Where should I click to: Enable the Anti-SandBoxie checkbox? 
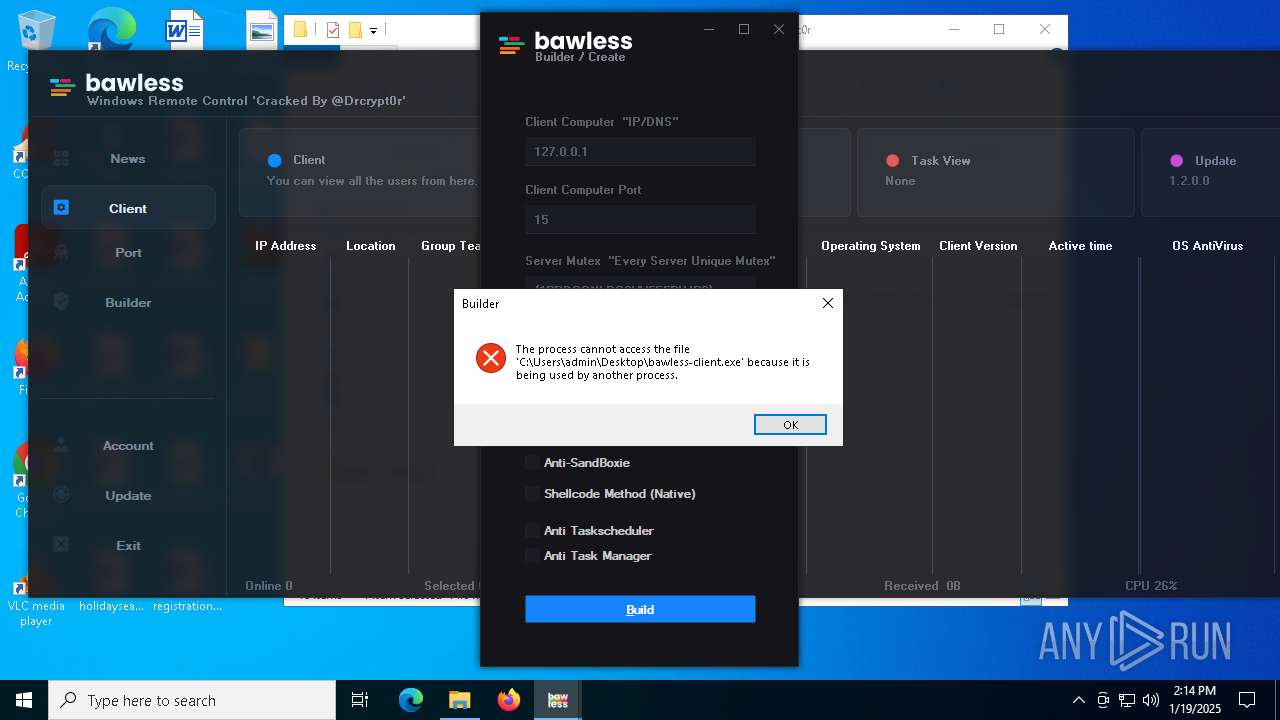pyautogui.click(x=532, y=462)
